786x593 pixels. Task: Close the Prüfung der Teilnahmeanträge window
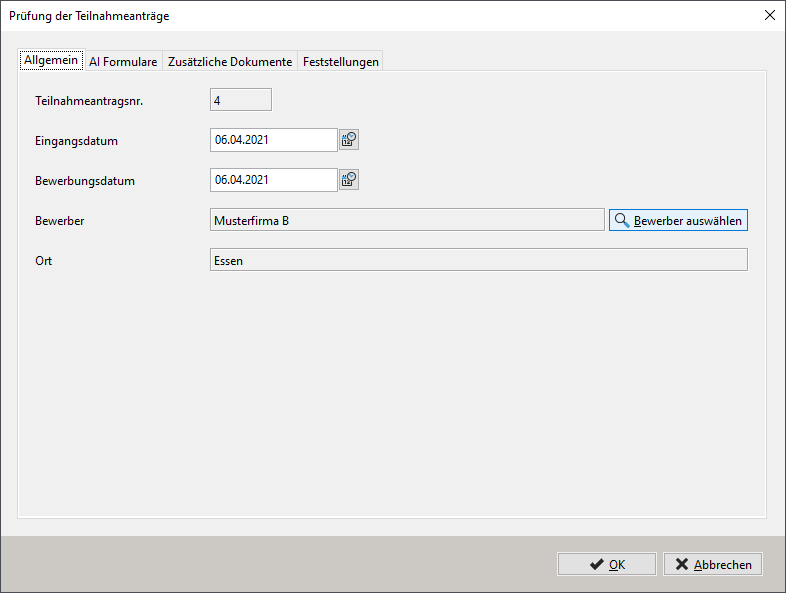click(769, 15)
